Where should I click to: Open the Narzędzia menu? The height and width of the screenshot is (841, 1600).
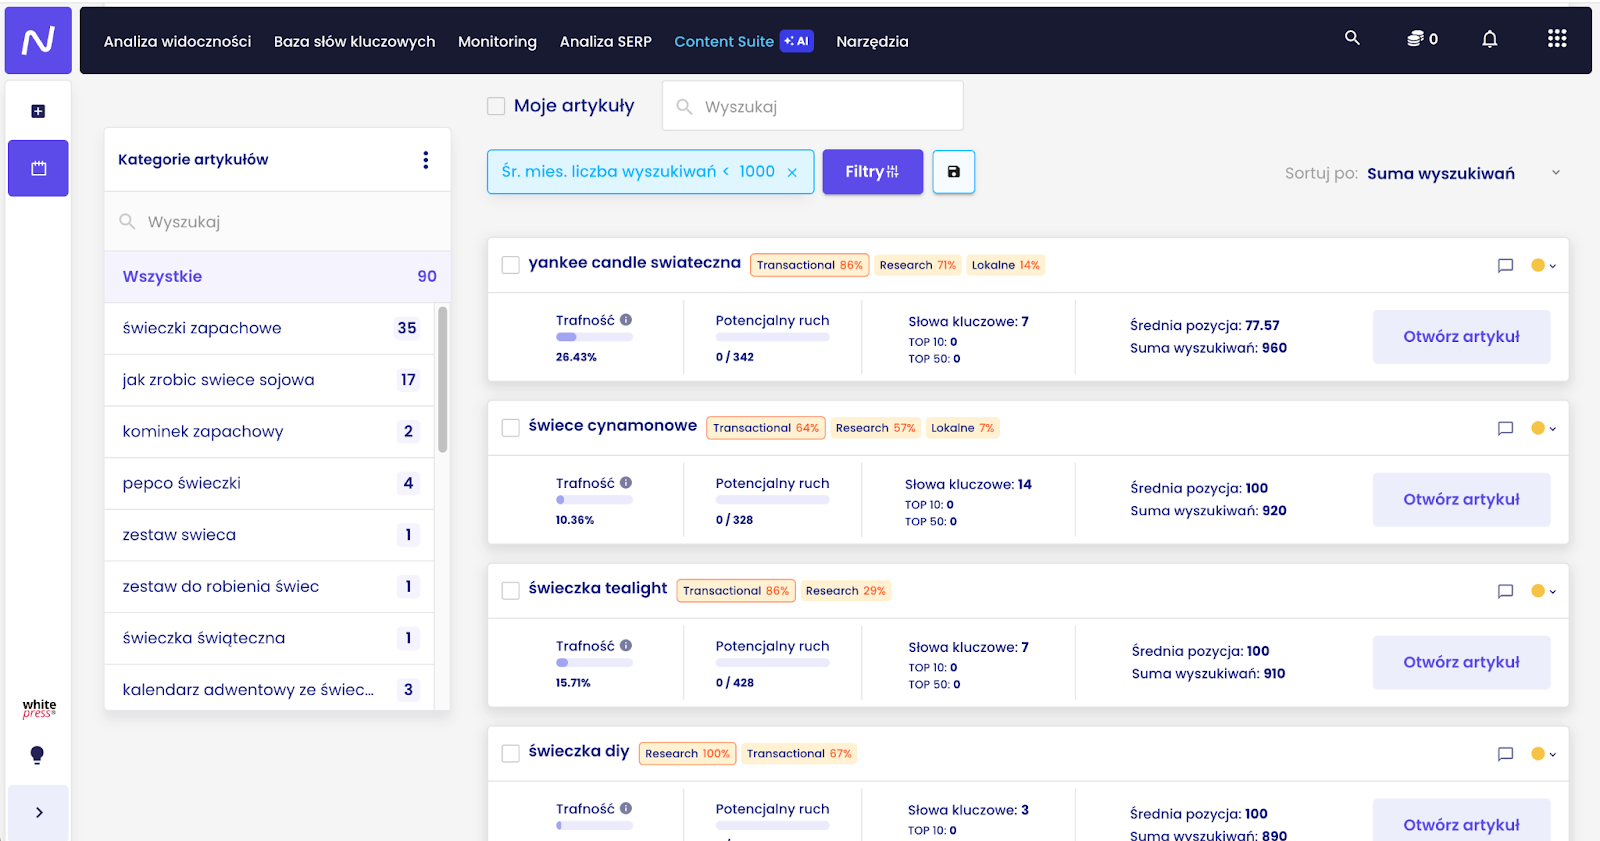click(872, 41)
